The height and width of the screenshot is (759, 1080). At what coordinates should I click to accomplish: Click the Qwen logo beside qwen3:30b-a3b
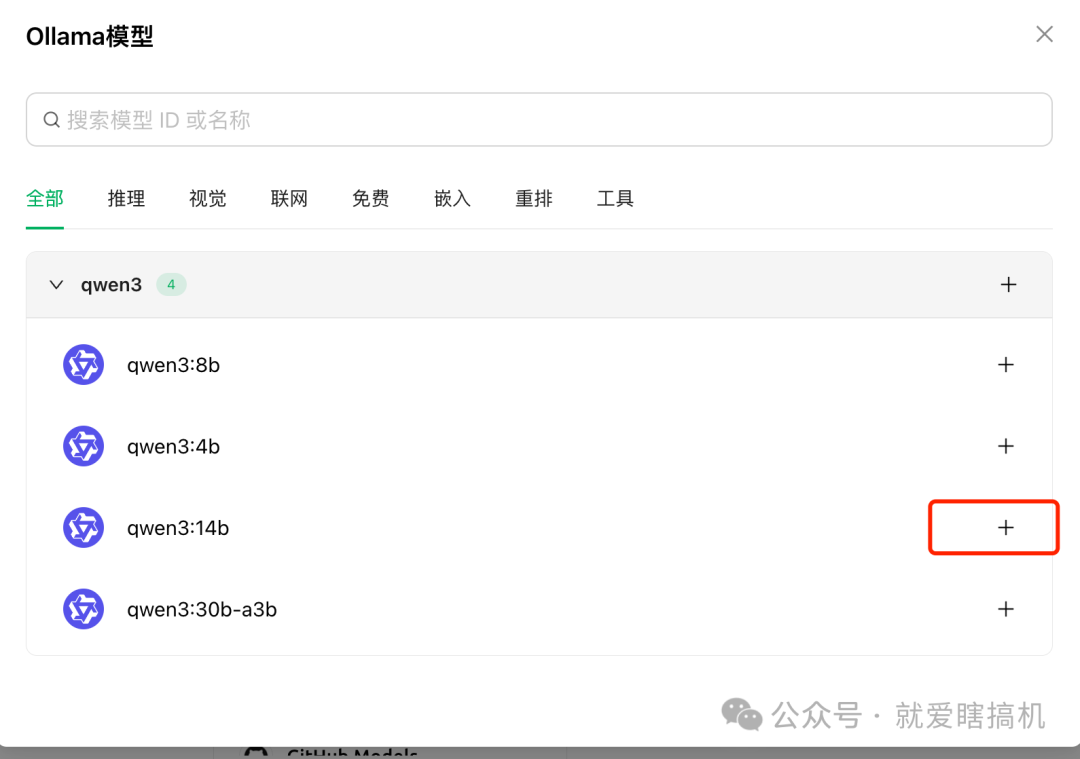pyautogui.click(x=83, y=609)
